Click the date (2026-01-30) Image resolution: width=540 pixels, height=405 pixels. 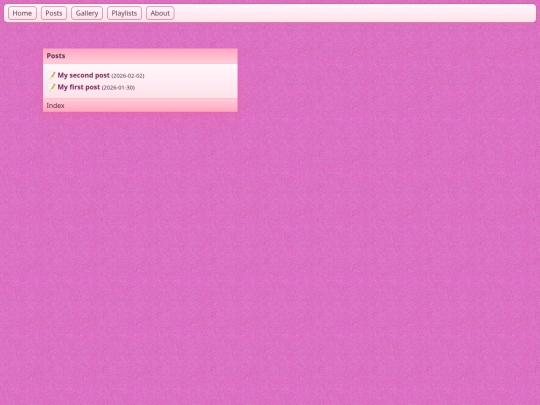coord(118,88)
